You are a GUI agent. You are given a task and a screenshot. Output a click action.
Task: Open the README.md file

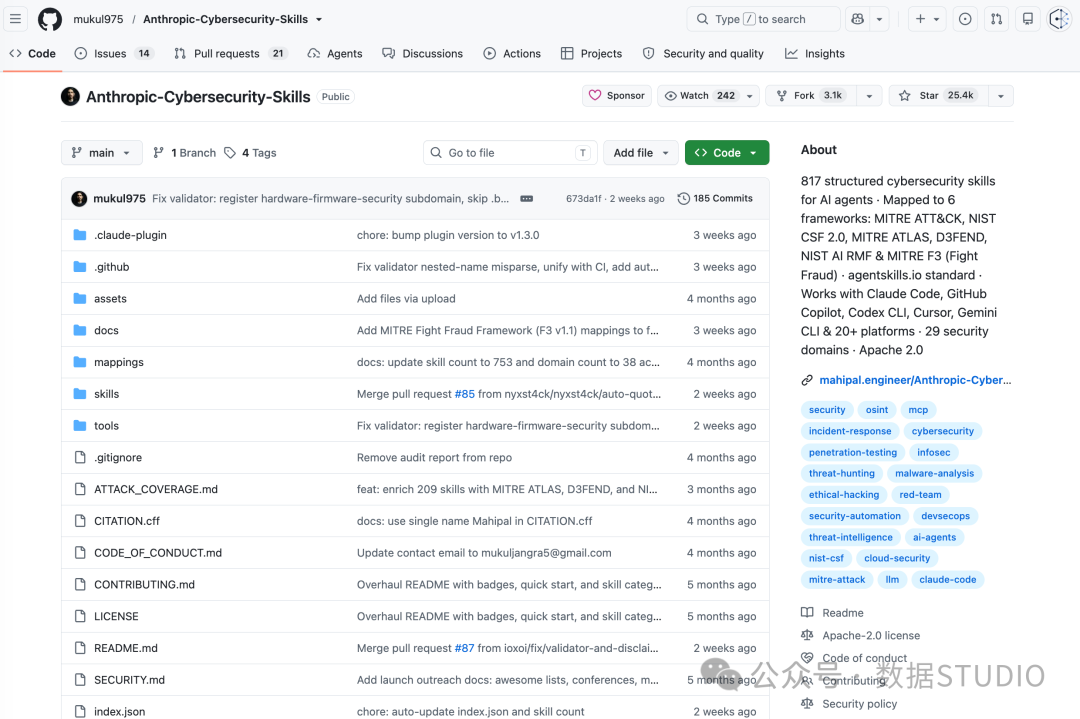(126, 648)
